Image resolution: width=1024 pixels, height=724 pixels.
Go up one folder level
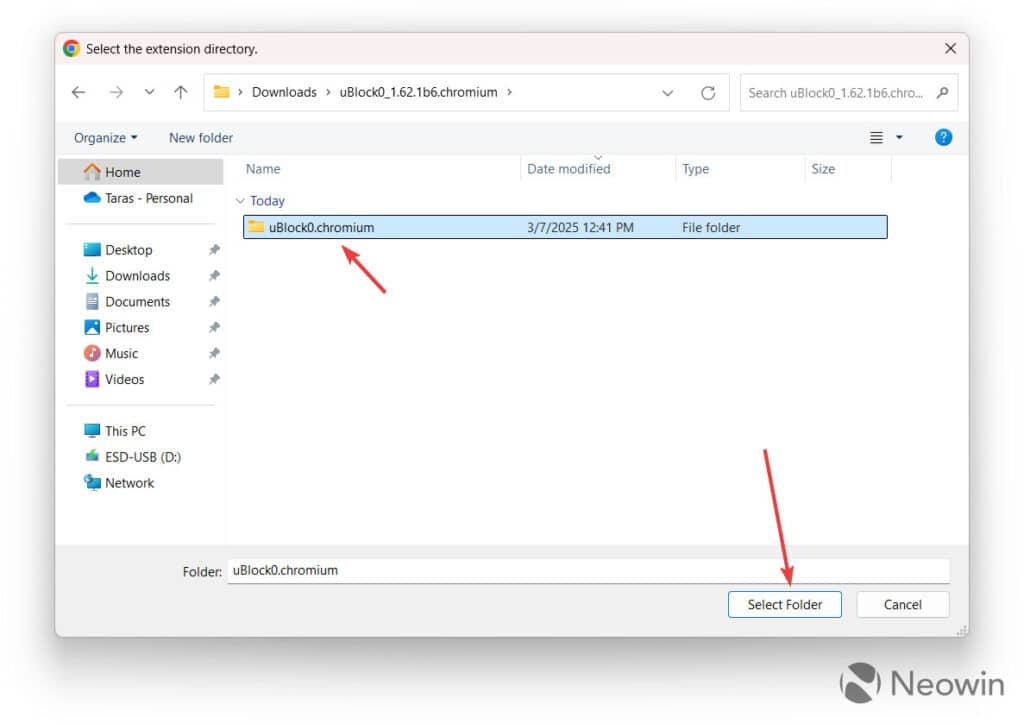tap(181, 93)
